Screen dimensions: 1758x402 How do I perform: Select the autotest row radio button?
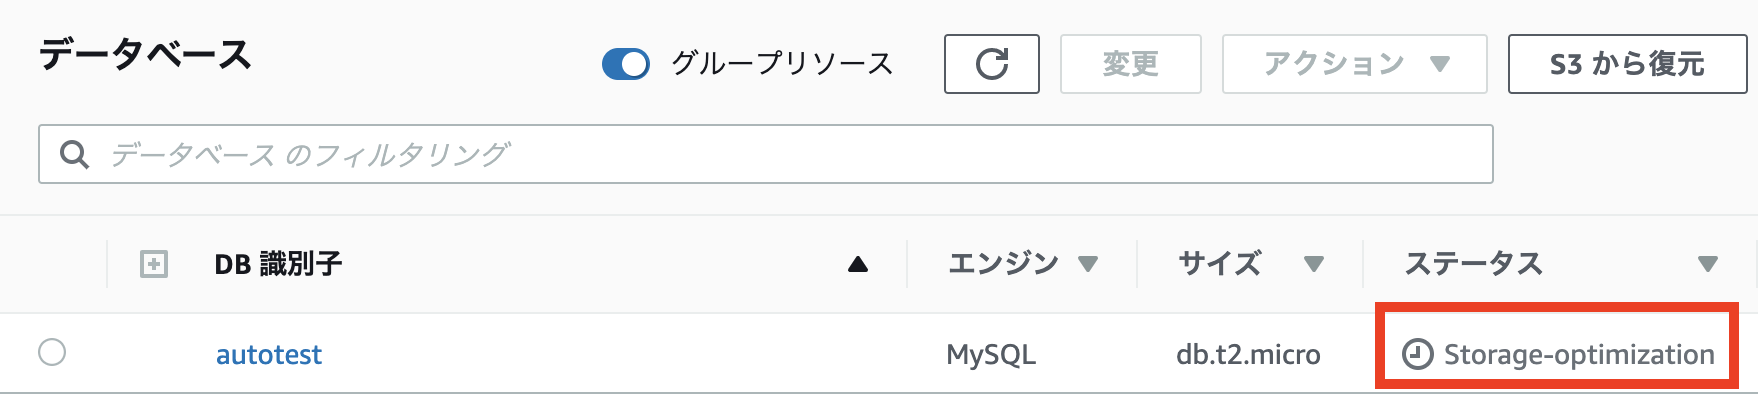pyautogui.click(x=52, y=353)
